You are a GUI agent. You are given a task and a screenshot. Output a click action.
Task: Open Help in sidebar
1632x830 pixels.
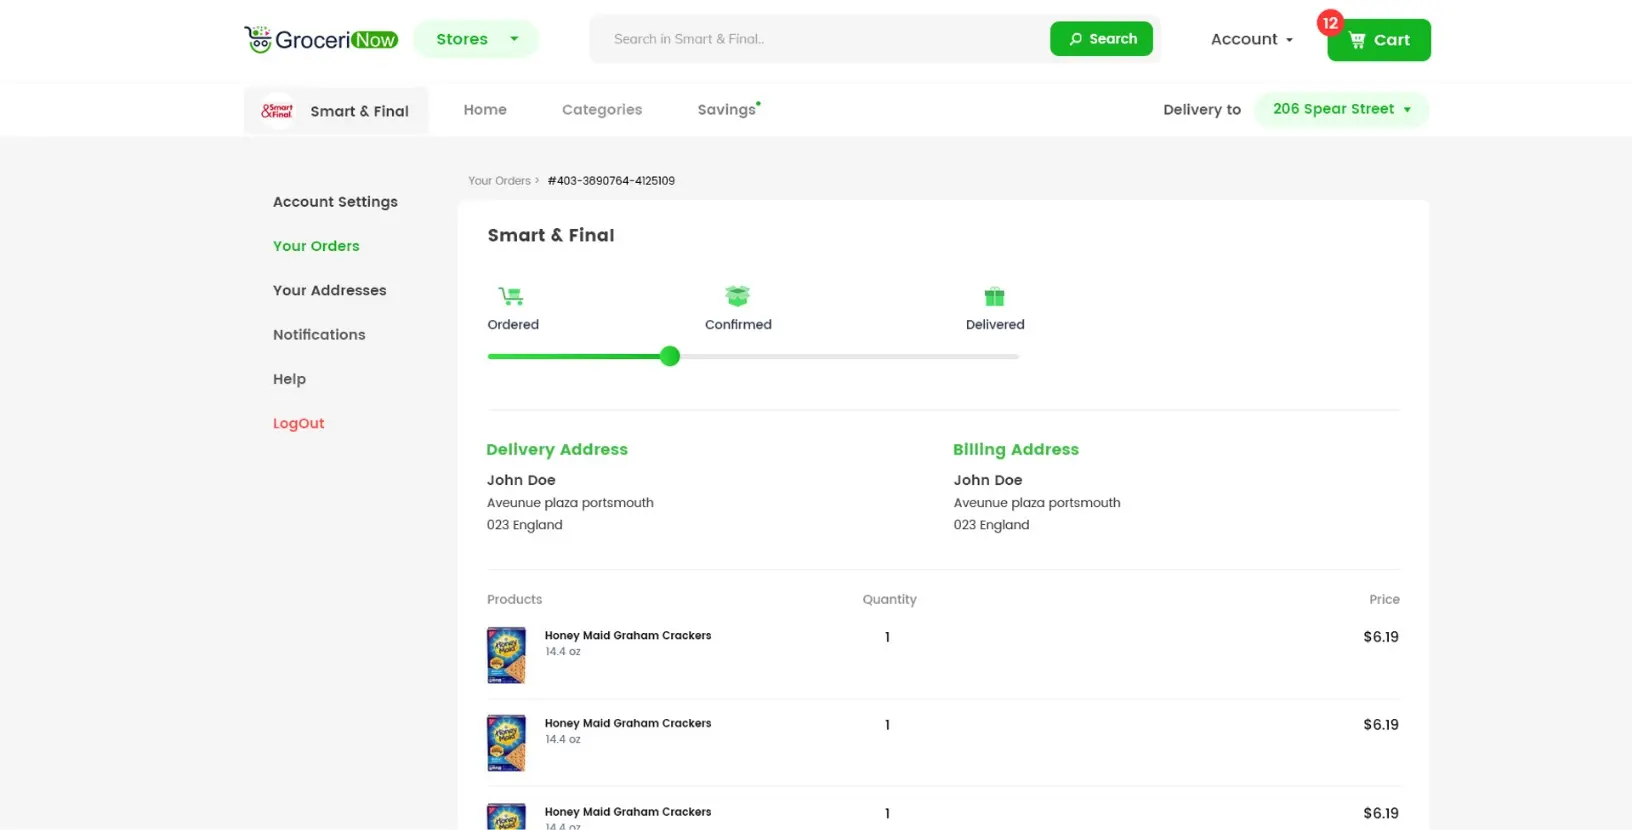coord(289,379)
